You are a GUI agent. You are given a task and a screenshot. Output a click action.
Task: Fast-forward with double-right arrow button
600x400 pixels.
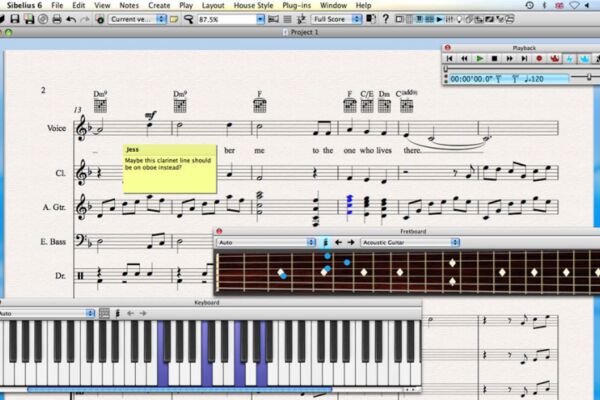pos(509,59)
